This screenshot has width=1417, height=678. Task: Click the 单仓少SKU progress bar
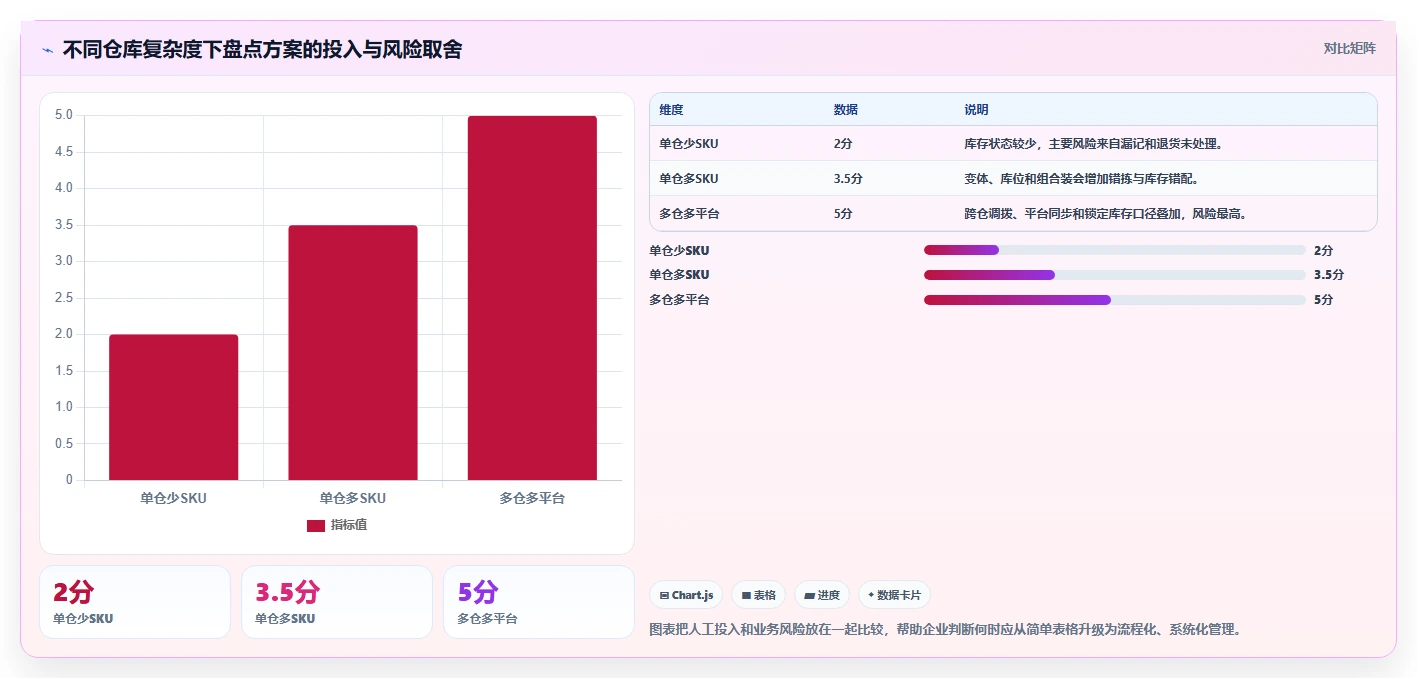1115,250
